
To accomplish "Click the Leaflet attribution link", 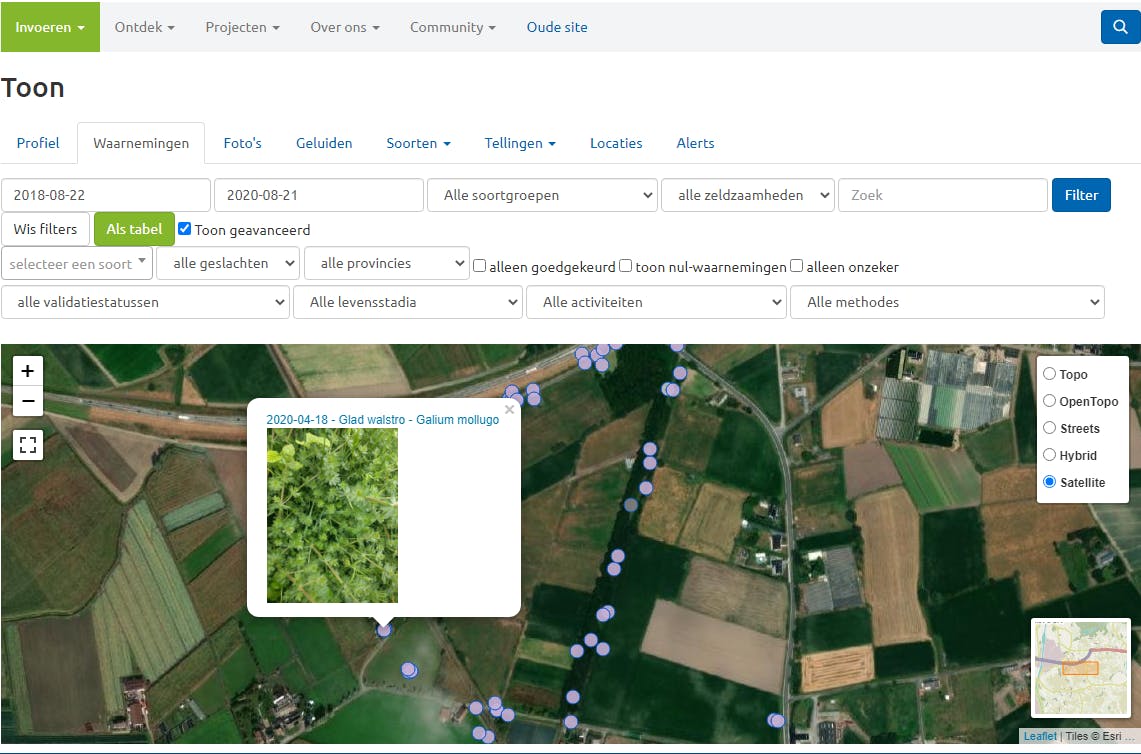I will point(1040,736).
